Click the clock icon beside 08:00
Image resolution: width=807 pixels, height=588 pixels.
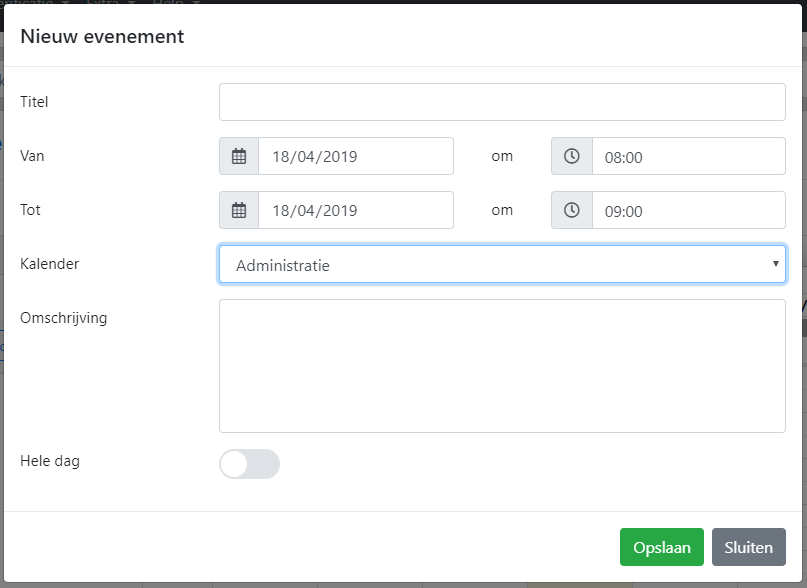pyautogui.click(x=572, y=156)
